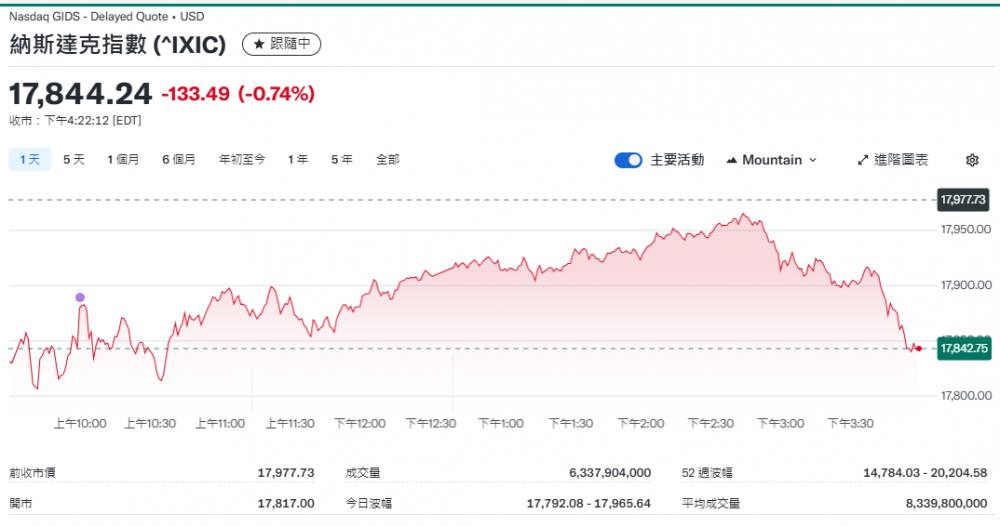The height and width of the screenshot is (527, 1000).
Task: Select the 全部 full history range
Action: [x=388, y=159]
